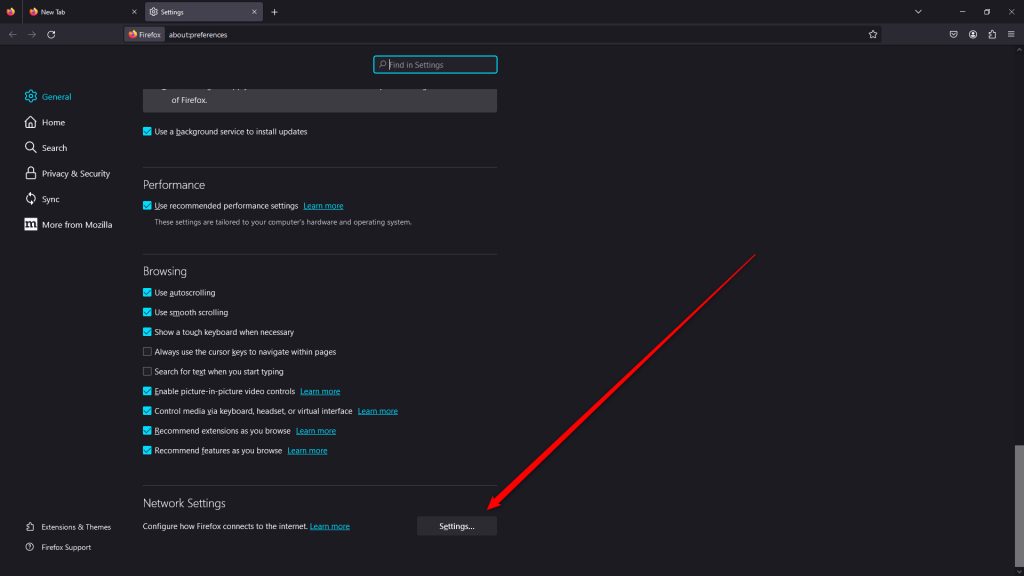Image resolution: width=1024 pixels, height=576 pixels.
Task: Open the Network Settings dialog
Action: point(456,525)
